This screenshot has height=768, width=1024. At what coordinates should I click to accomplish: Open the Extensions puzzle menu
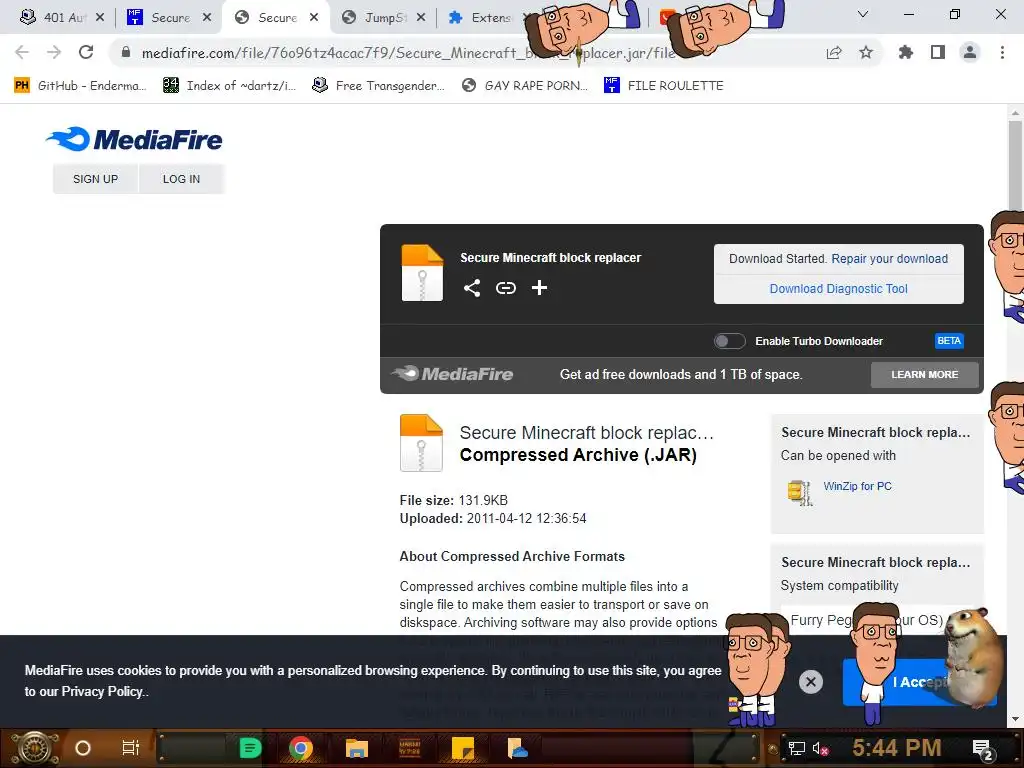tap(906, 52)
